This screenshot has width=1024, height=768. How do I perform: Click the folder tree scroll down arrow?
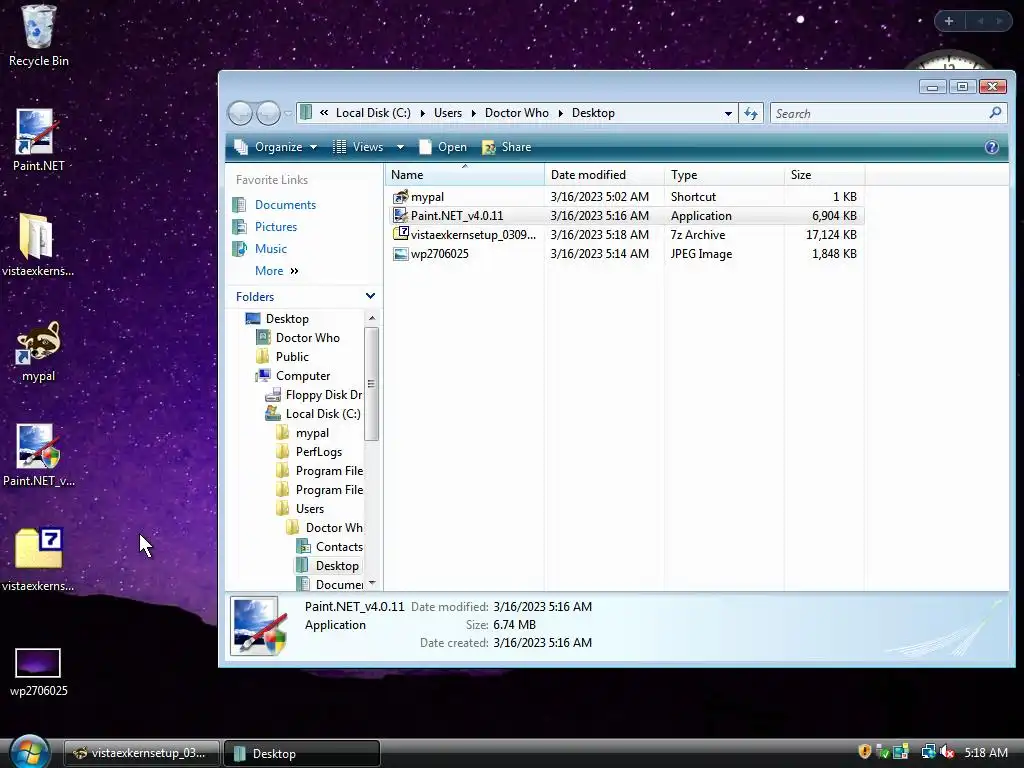(372, 583)
